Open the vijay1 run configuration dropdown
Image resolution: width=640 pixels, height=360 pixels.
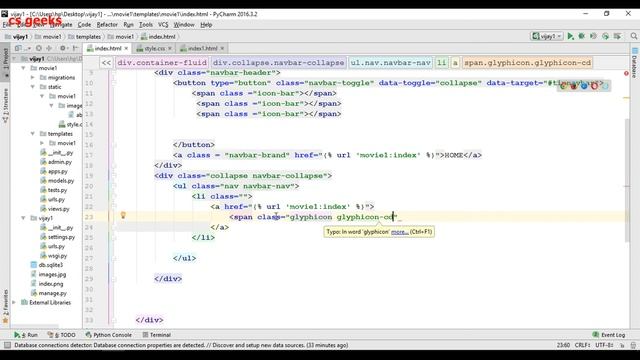(547, 36)
